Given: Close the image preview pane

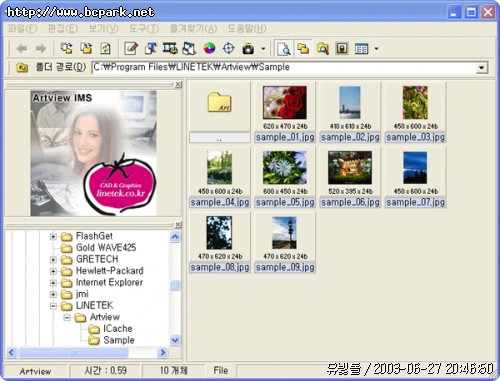Looking at the screenshot, I should point(178,85).
